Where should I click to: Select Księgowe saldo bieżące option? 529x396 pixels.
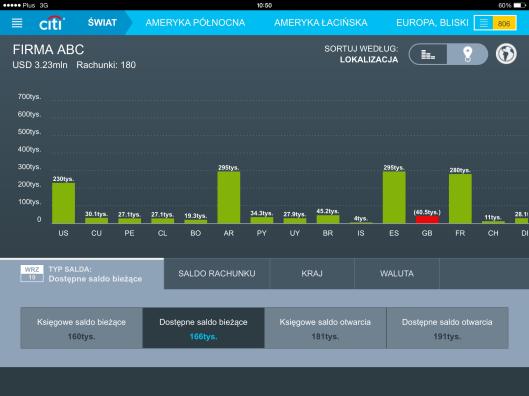[x=81, y=328]
